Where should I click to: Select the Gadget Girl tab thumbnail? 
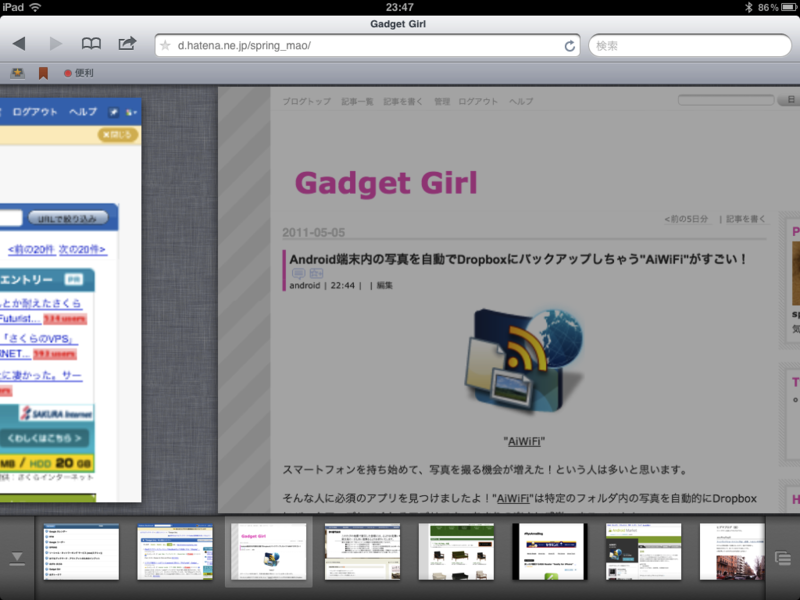(269, 552)
